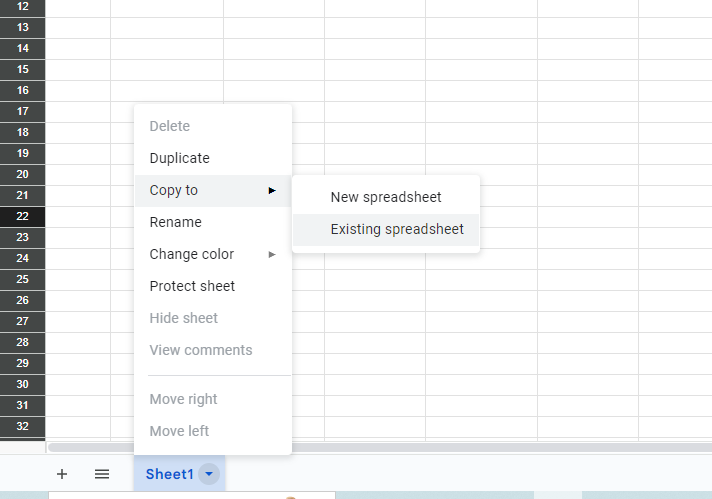Screen dimensions: 712x499
Task: Click Protect sheet option
Action: tap(192, 286)
